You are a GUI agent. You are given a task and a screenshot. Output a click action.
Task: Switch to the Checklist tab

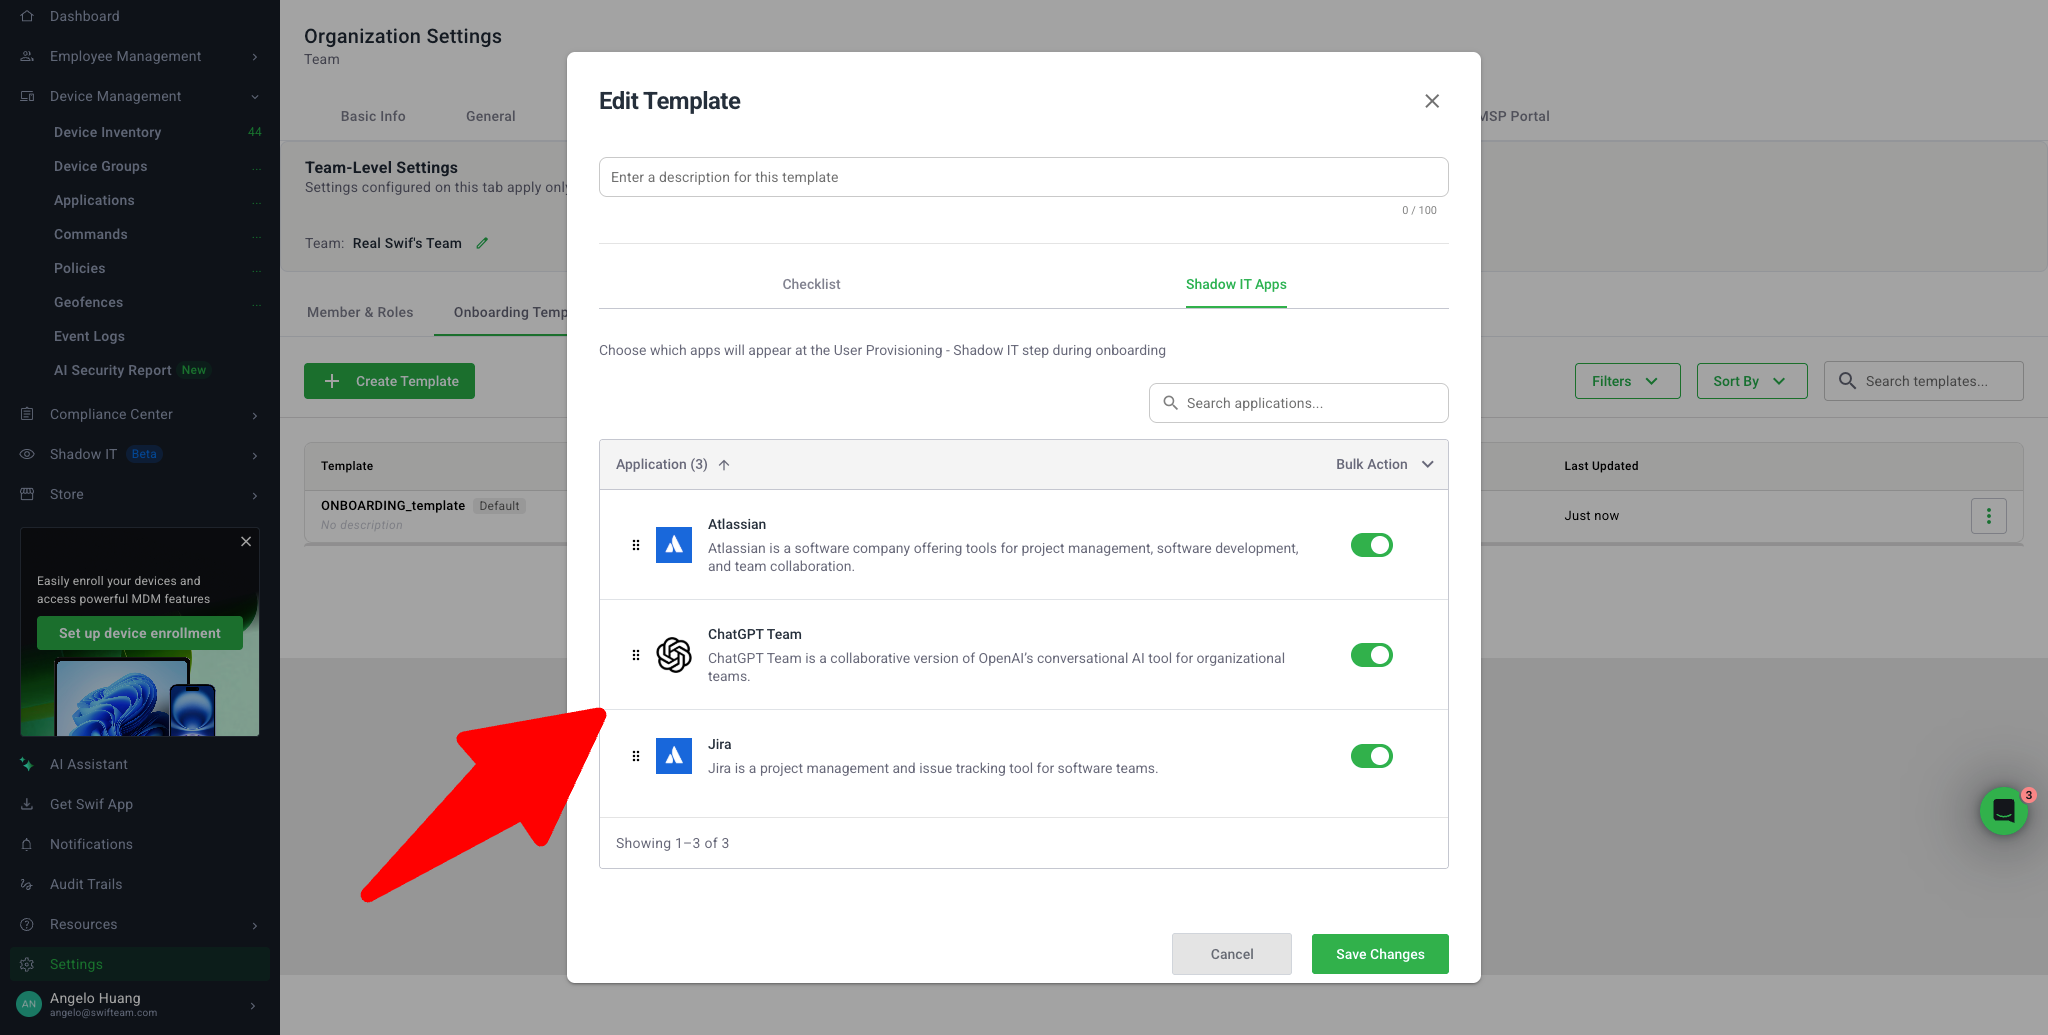pos(811,284)
